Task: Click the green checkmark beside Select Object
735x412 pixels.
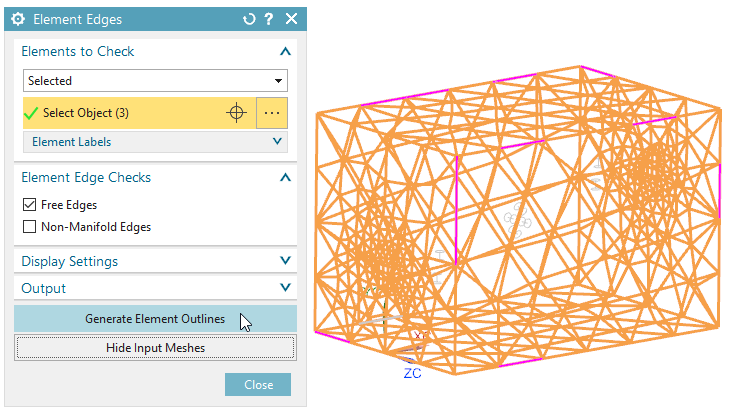Action: (x=31, y=113)
